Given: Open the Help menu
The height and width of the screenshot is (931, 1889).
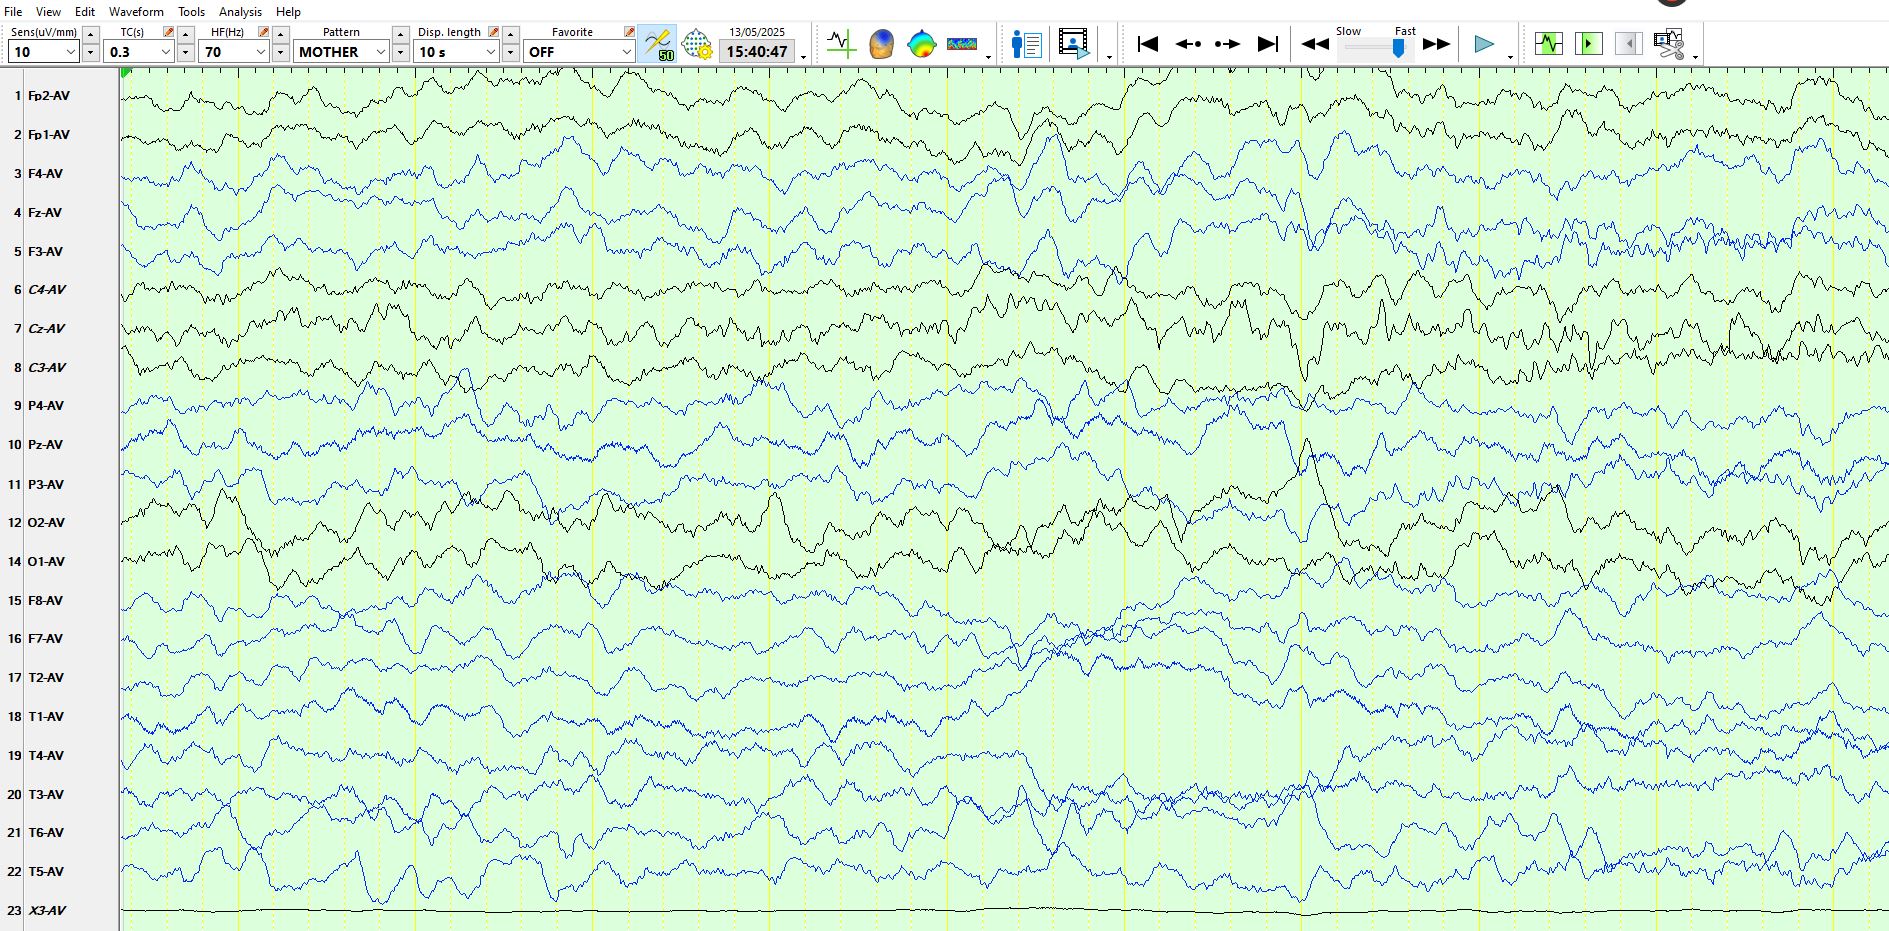Looking at the screenshot, I should pyautogui.click(x=288, y=12).
